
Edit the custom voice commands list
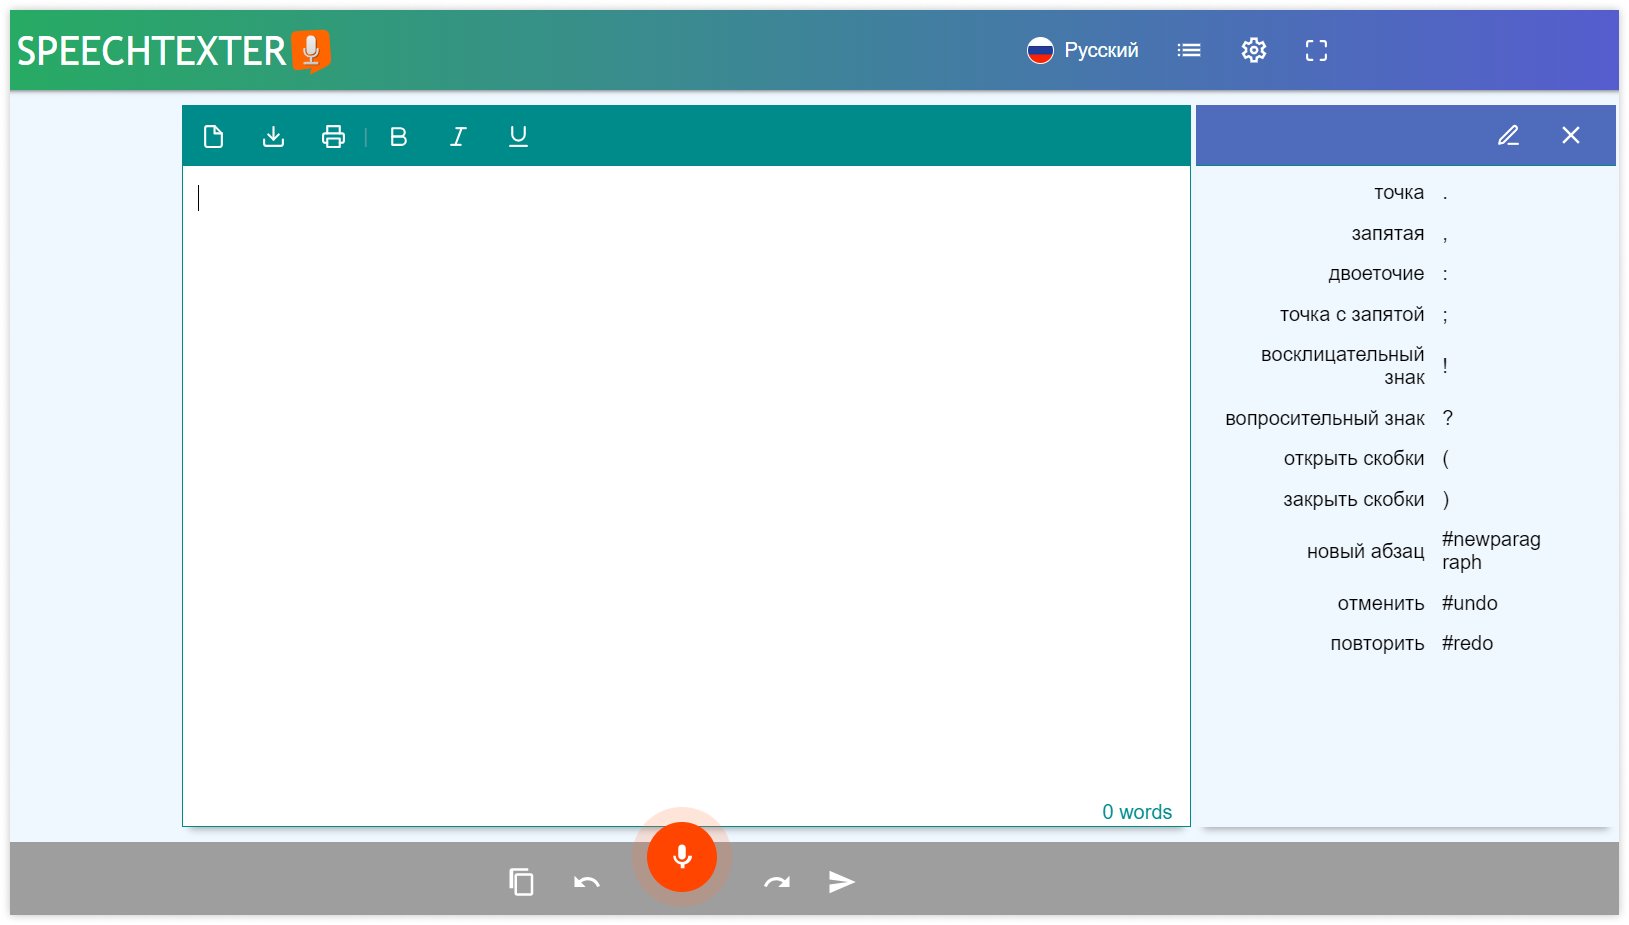[x=1509, y=135]
